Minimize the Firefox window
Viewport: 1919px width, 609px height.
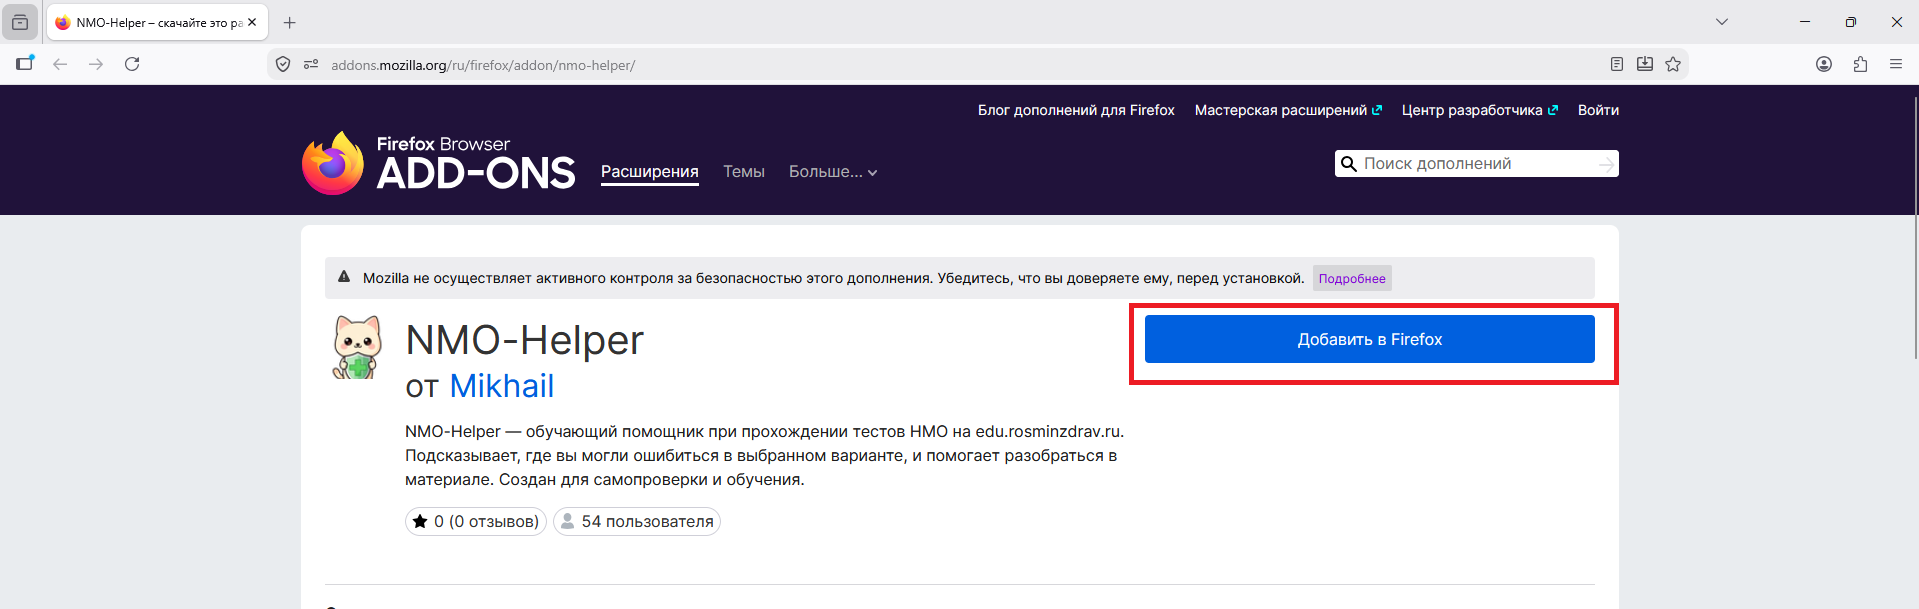[x=1805, y=22]
